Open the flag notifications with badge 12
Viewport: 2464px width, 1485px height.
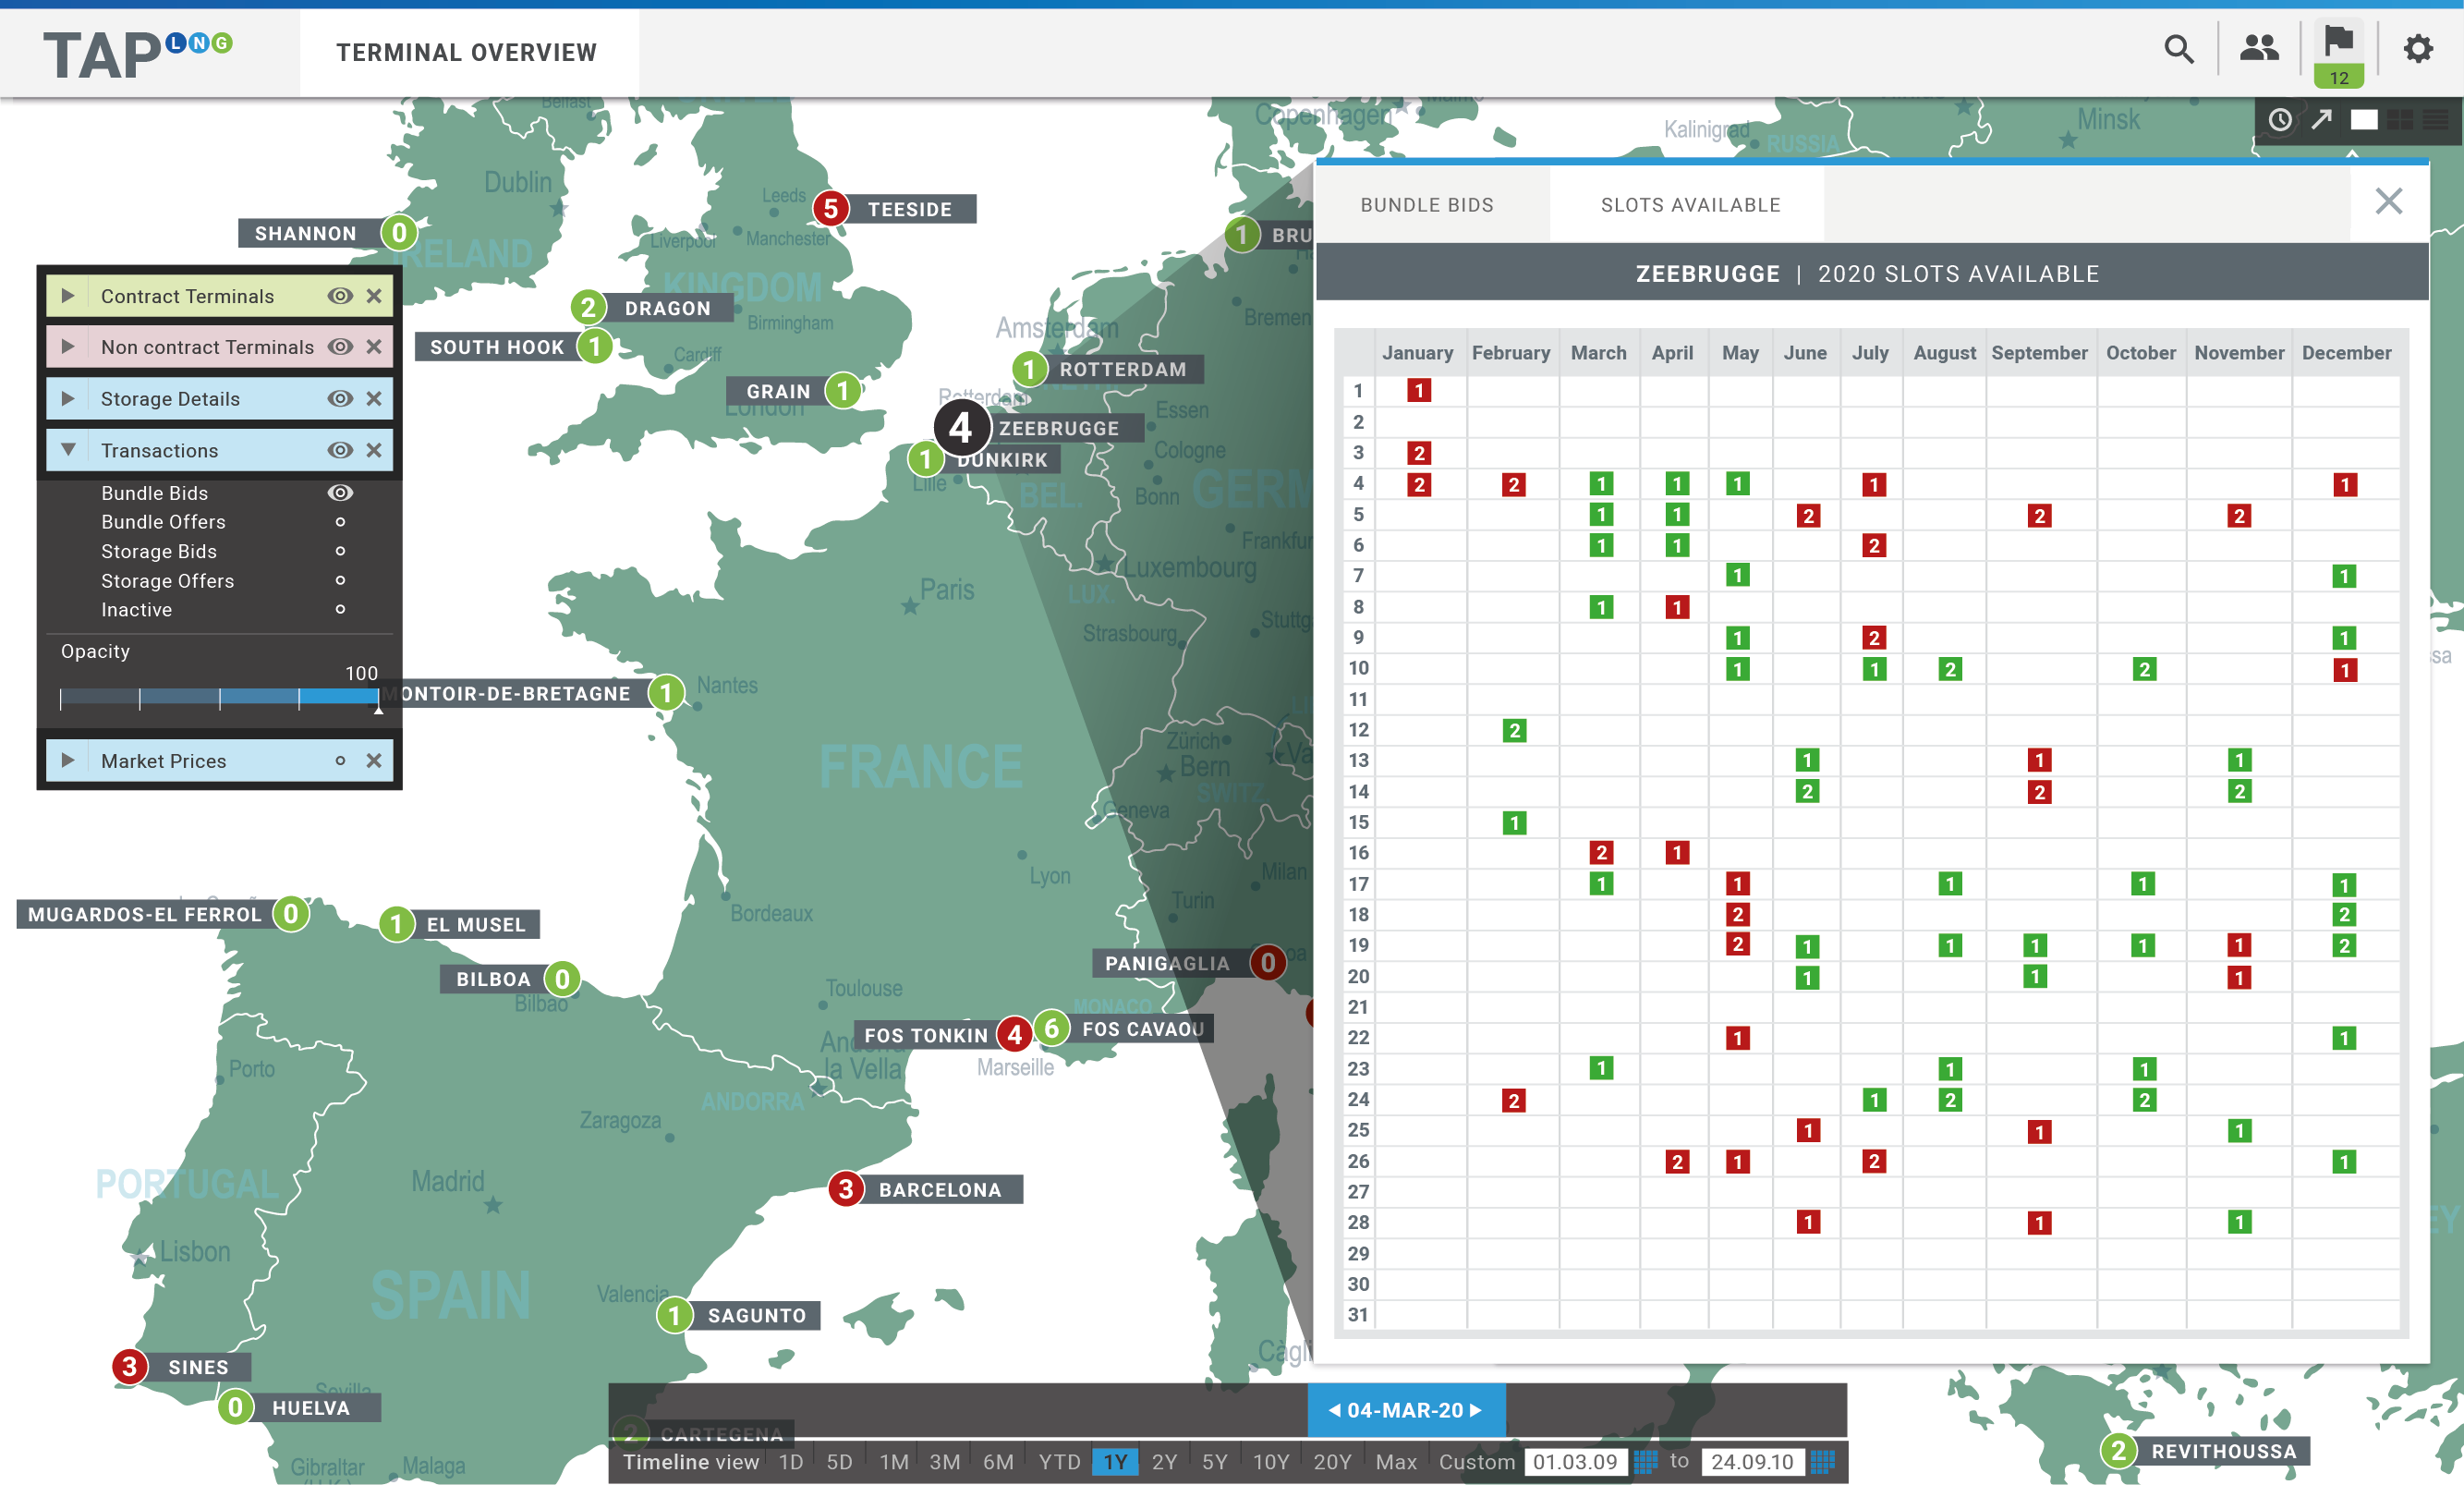2338,52
